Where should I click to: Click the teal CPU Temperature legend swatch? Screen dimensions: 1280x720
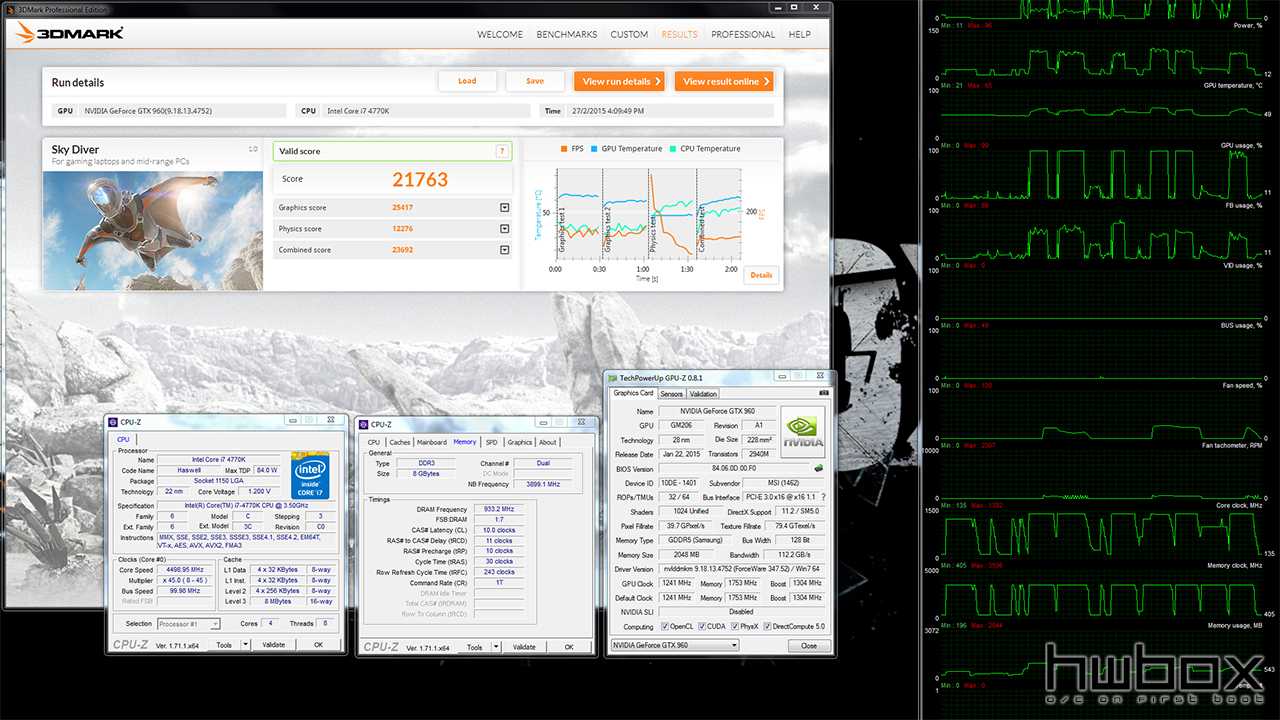pos(675,149)
